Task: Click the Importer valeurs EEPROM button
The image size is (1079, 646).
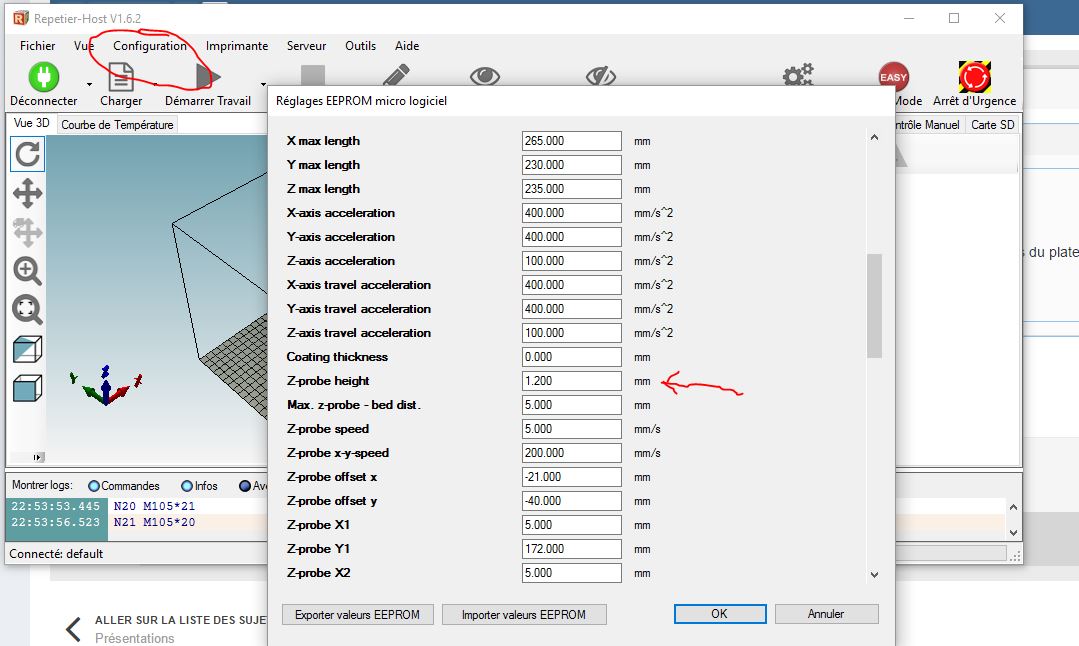Action: tap(524, 614)
